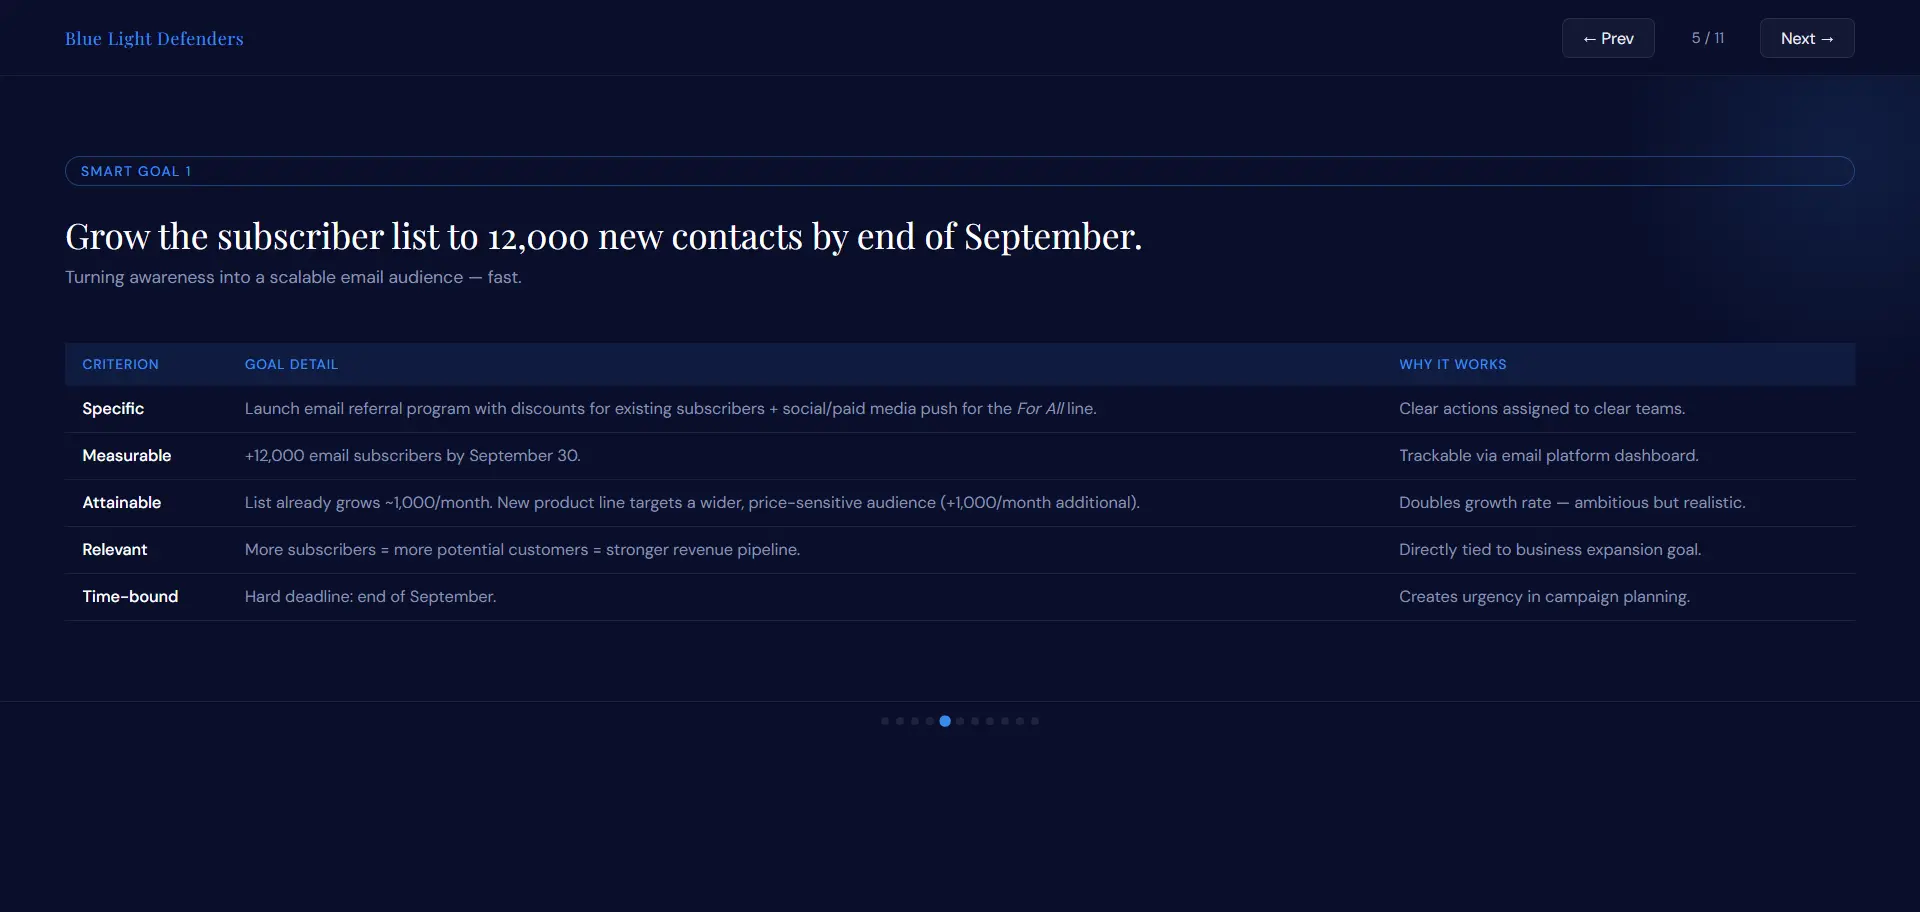Click the active fifth slide dot
Screen dimensions: 1920x912
pos(945,721)
